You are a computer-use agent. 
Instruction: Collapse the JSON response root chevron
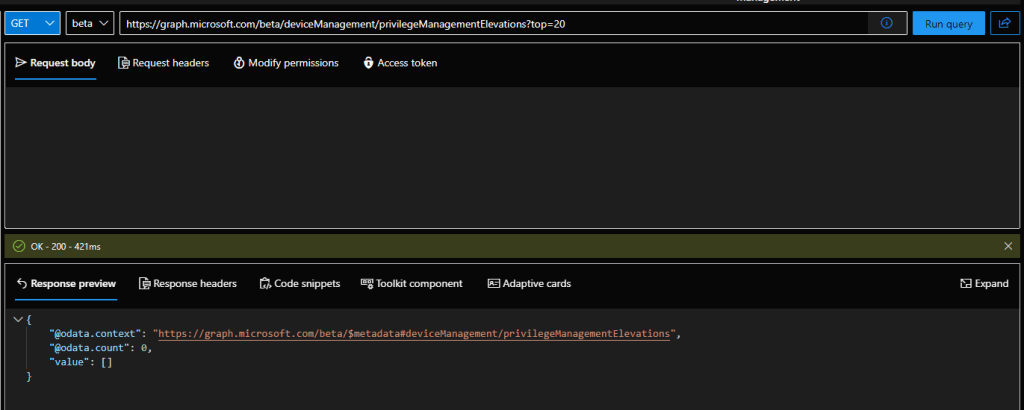(x=18, y=319)
